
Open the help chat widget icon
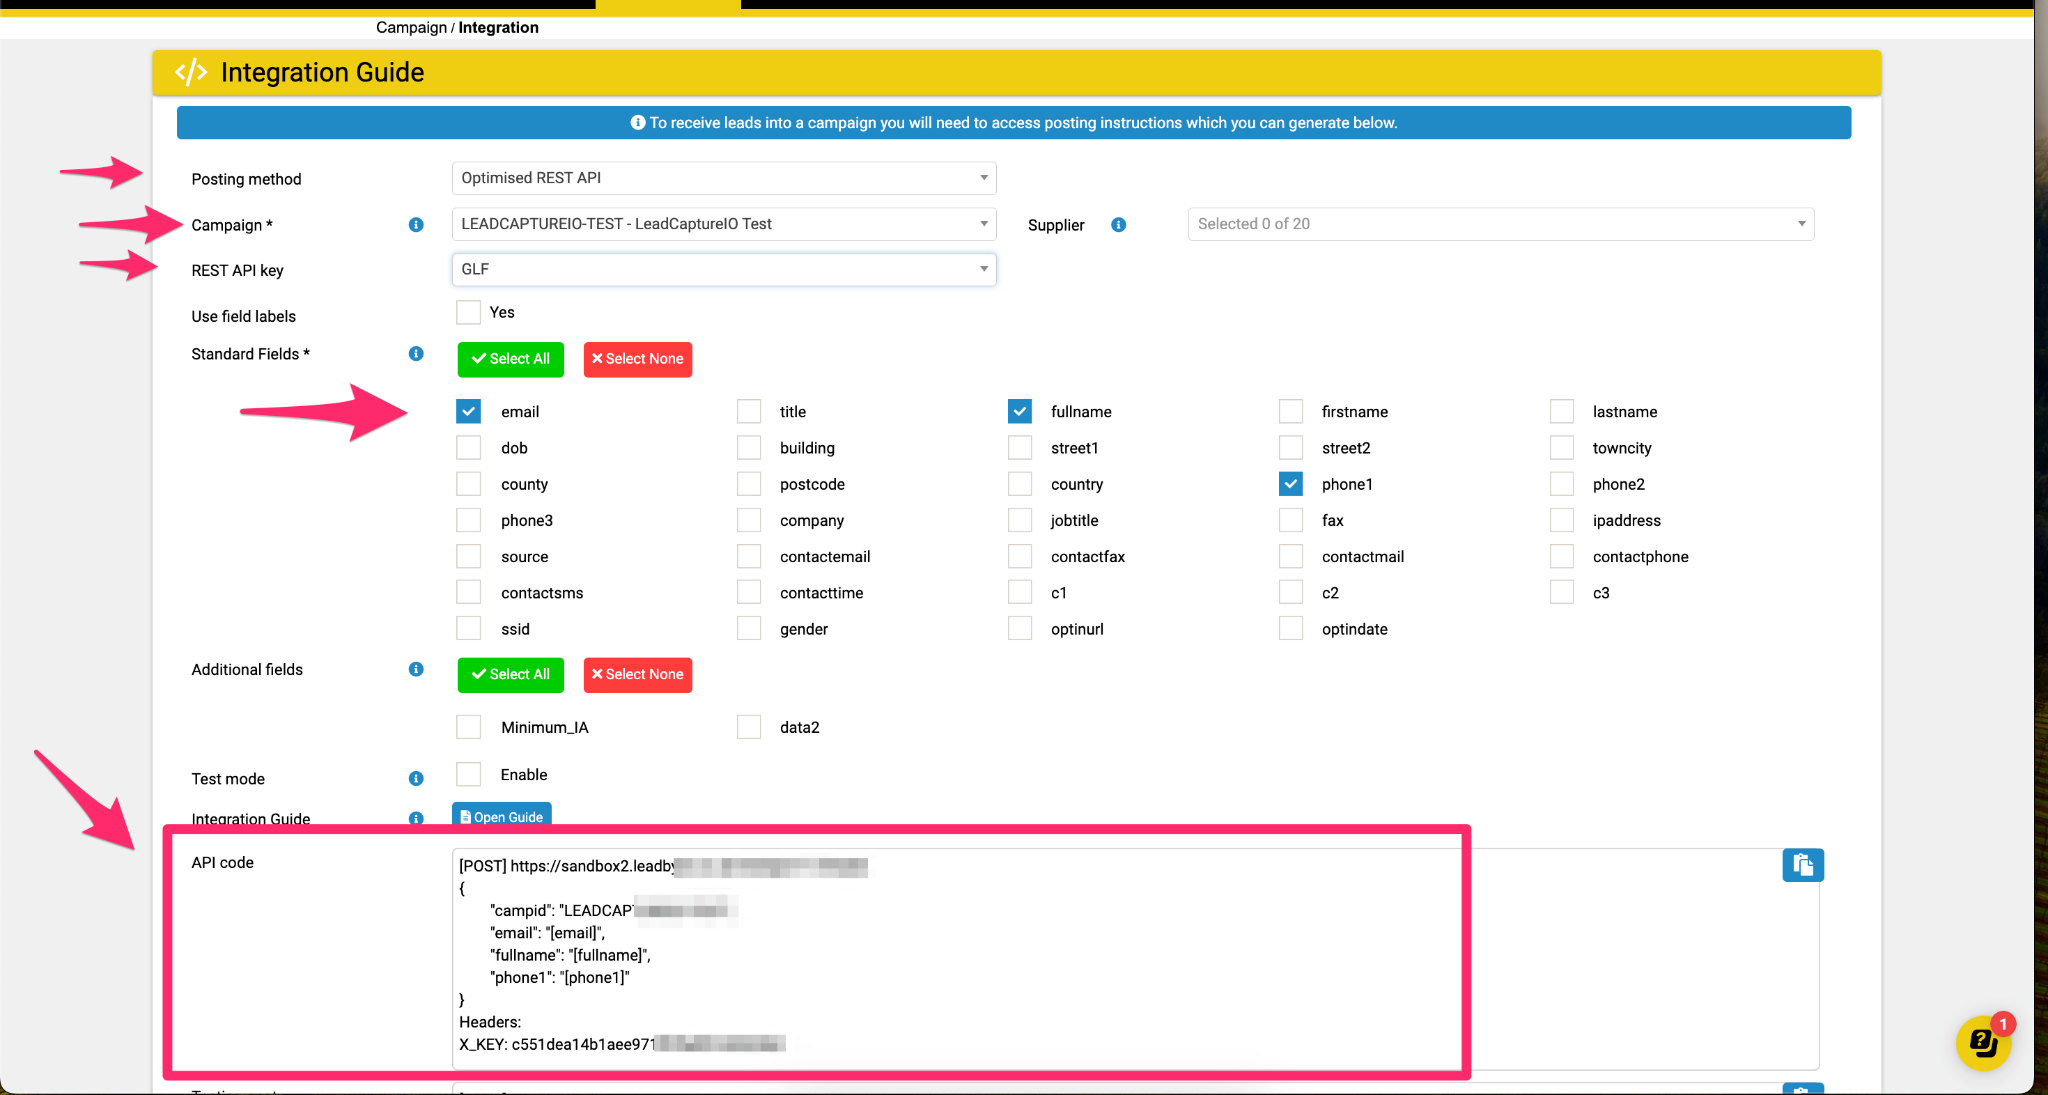click(x=1983, y=1043)
